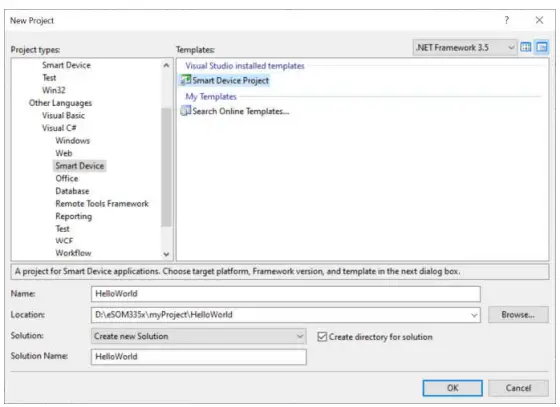Open the .NET Framework 3.5 version dropdown
This screenshot has width=560, height=407.
pos(464,47)
